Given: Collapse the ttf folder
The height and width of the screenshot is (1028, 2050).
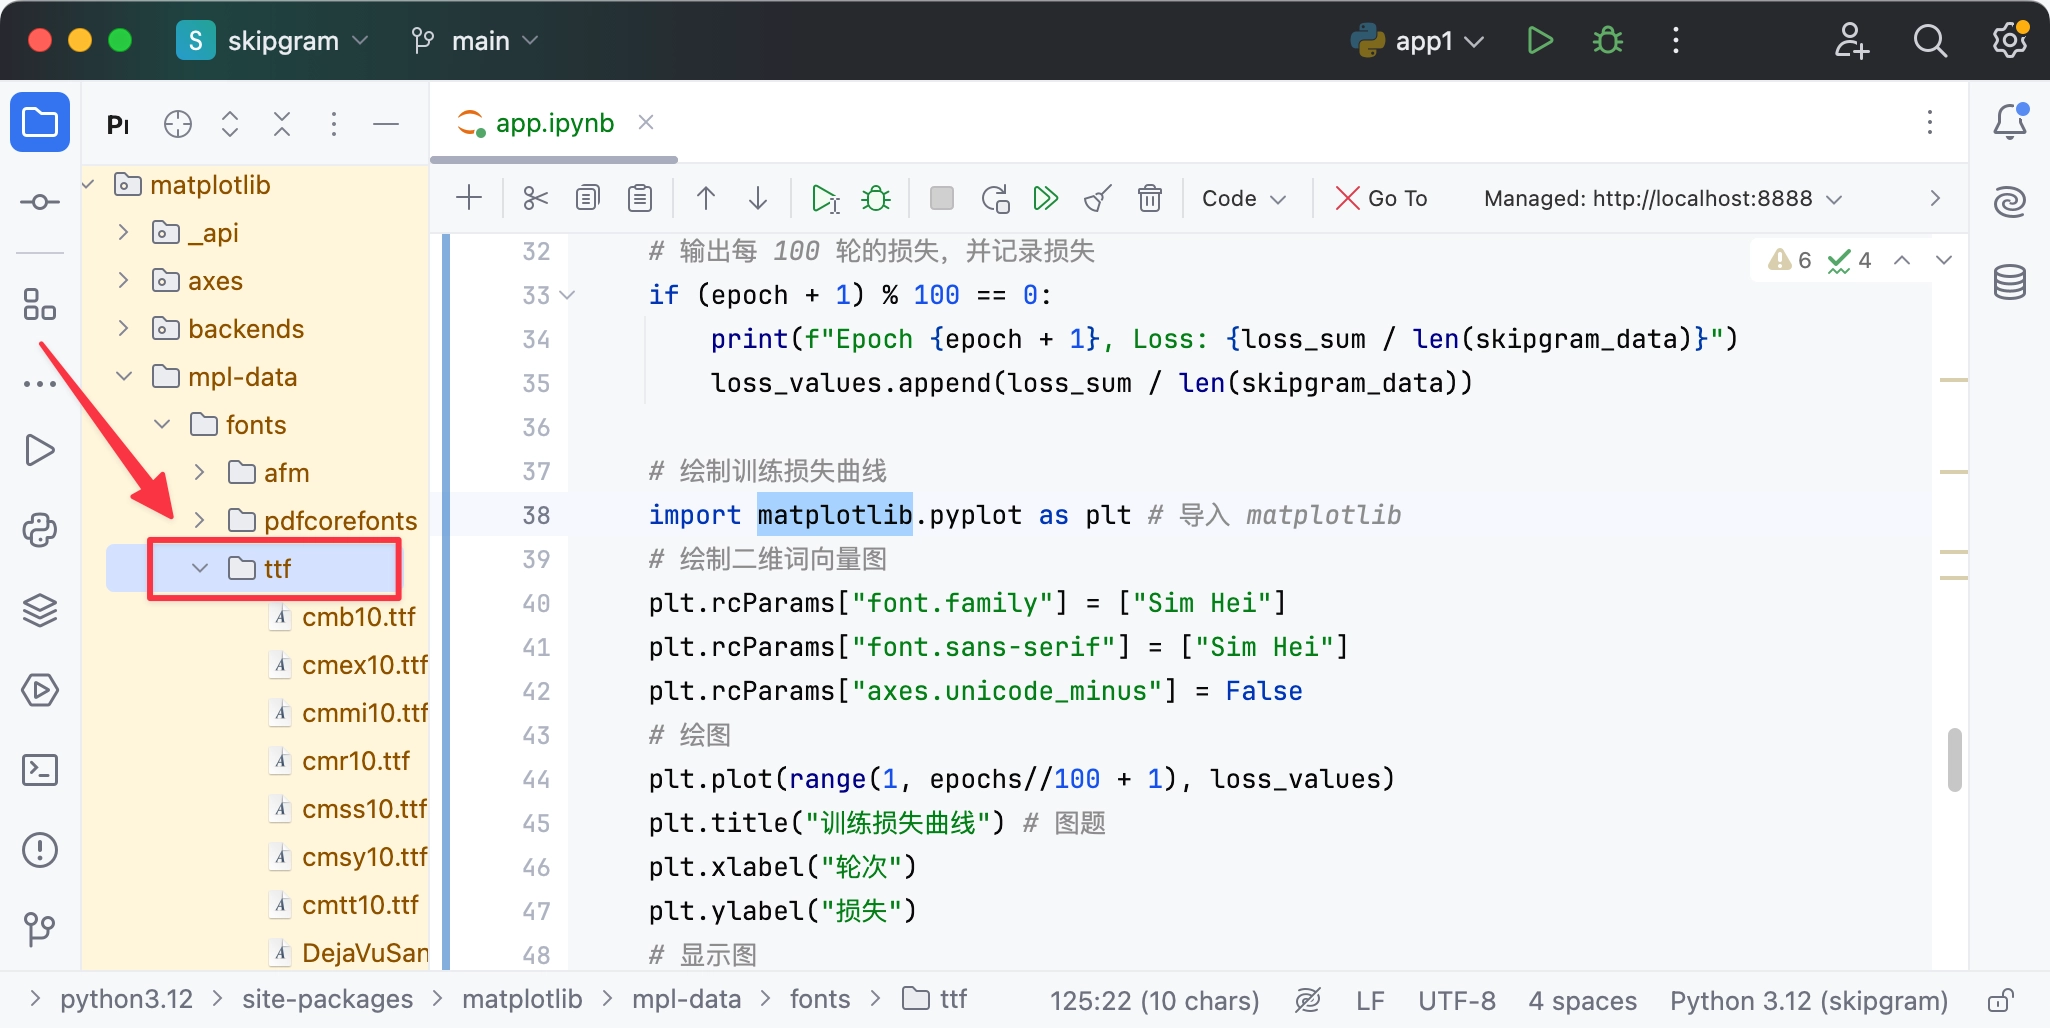Looking at the screenshot, I should (199, 568).
